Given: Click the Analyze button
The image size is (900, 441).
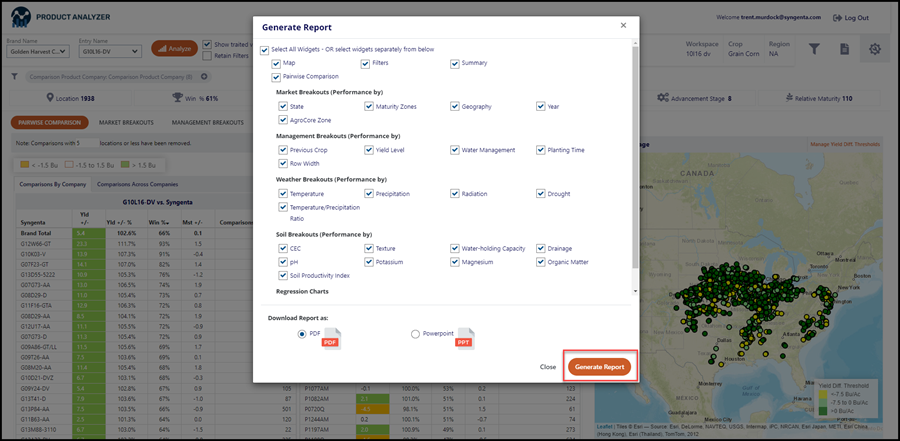Looking at the screenshot, I should pyautogui.click(x=174, y=49).
